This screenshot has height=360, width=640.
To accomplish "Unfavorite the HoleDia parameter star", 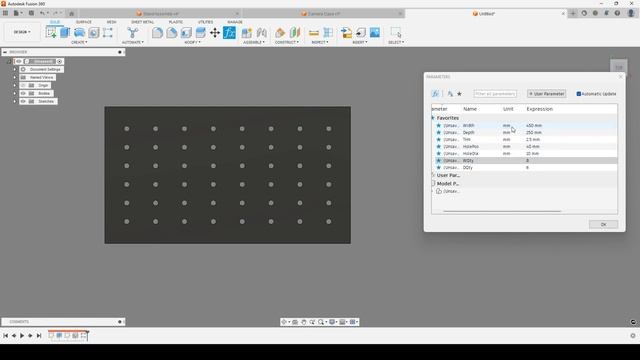I will 439,153.
